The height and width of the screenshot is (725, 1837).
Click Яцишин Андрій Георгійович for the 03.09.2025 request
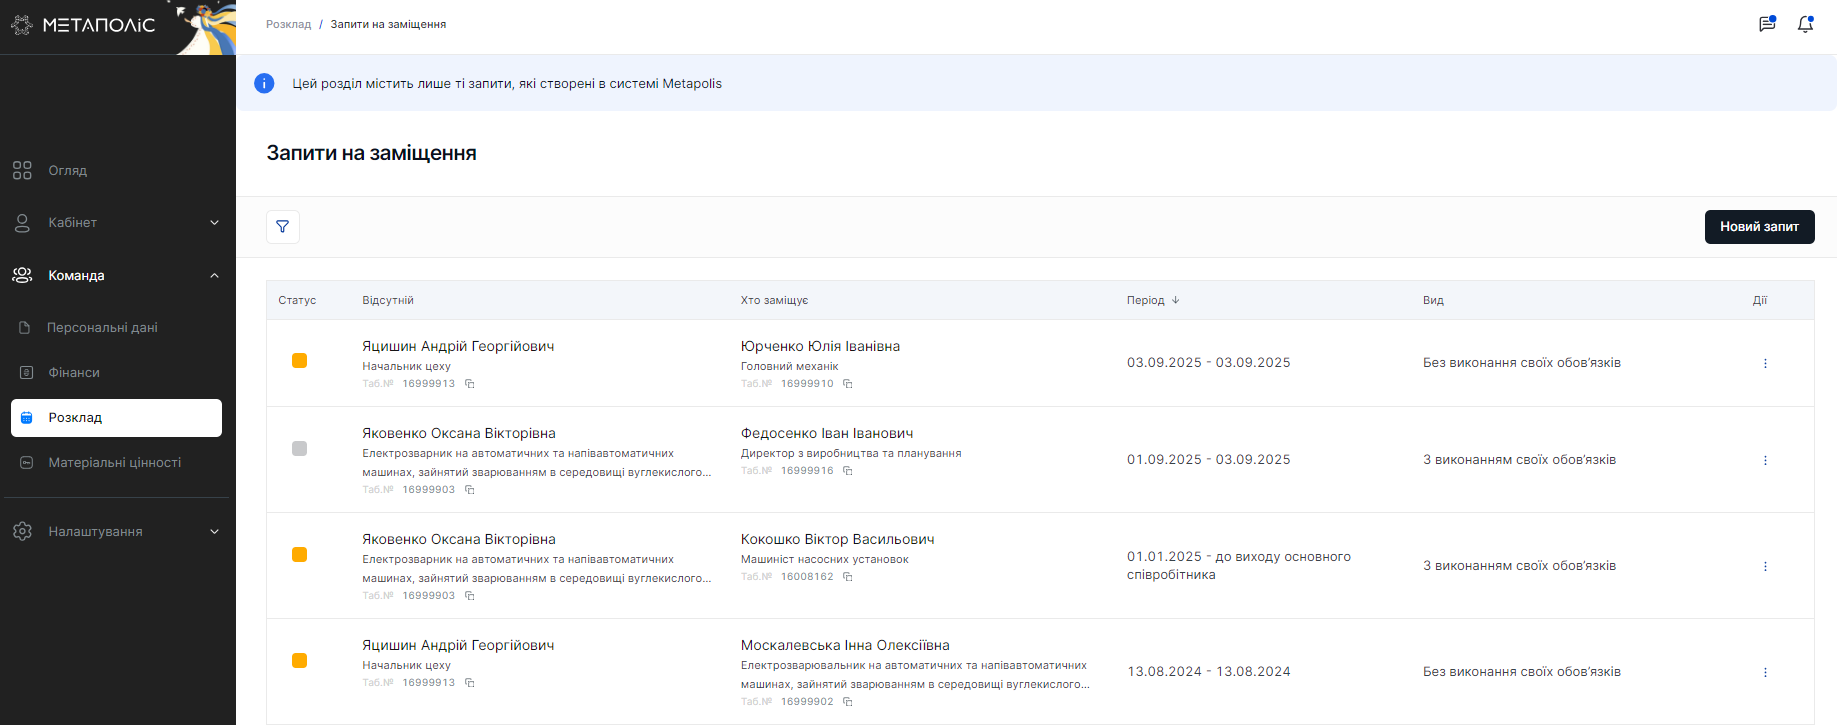pyautogui.click(x=458, y=346)
